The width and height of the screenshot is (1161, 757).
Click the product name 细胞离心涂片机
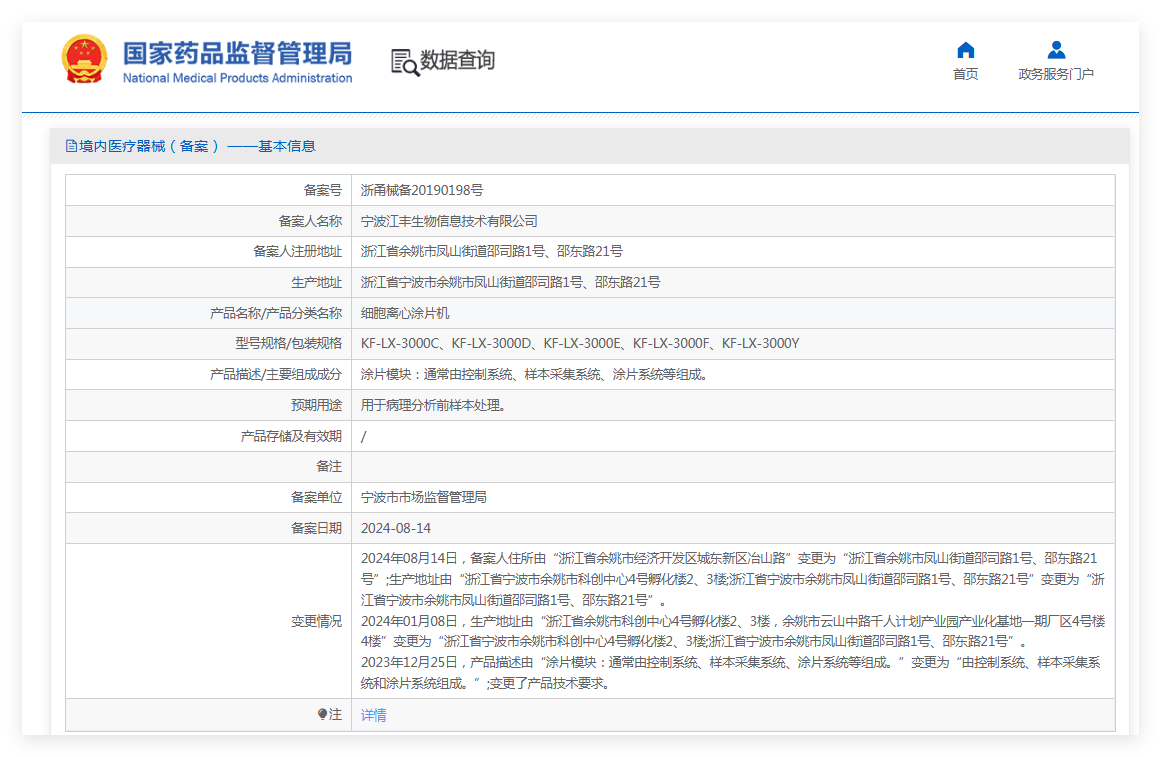tap(405, 313)
